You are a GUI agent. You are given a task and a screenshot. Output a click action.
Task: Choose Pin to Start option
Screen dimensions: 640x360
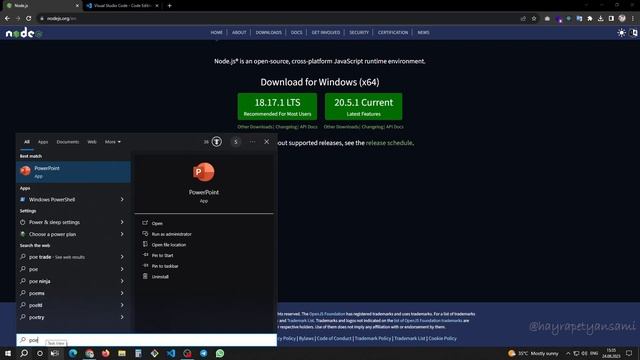(x=162, y=255)
